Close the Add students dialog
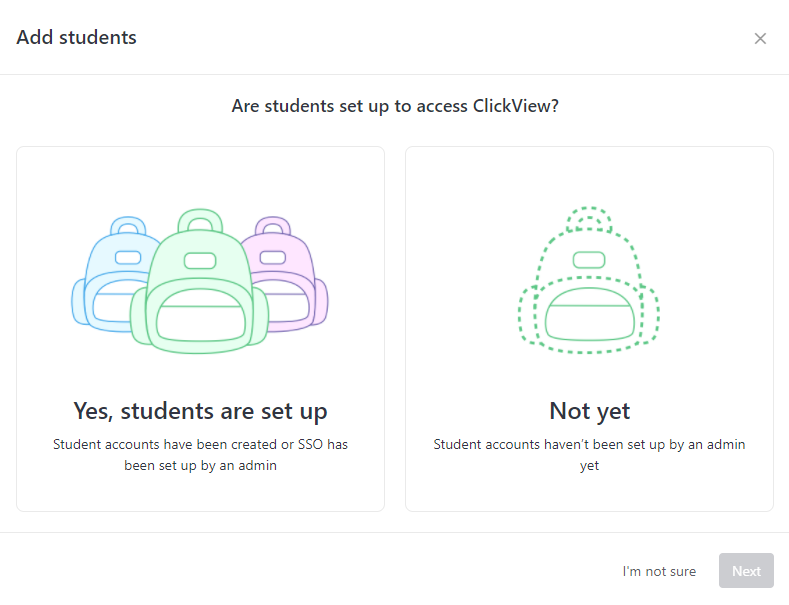 (760, 38)
